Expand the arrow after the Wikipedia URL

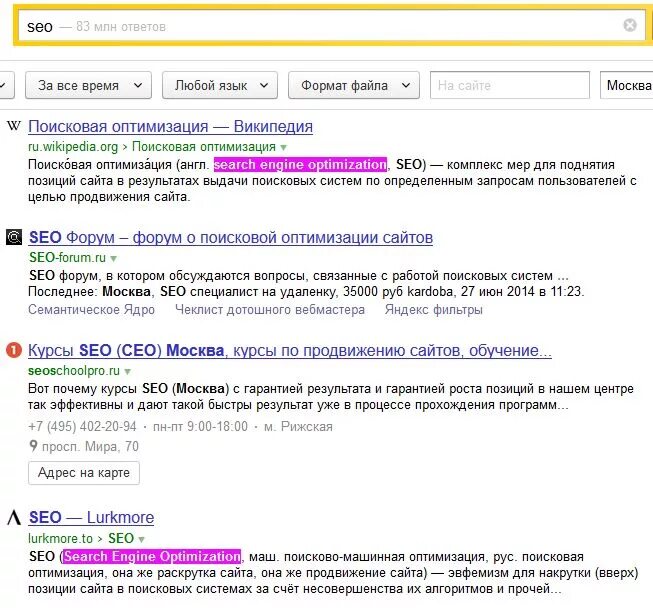pyautogui.click(x=284, y=147)
